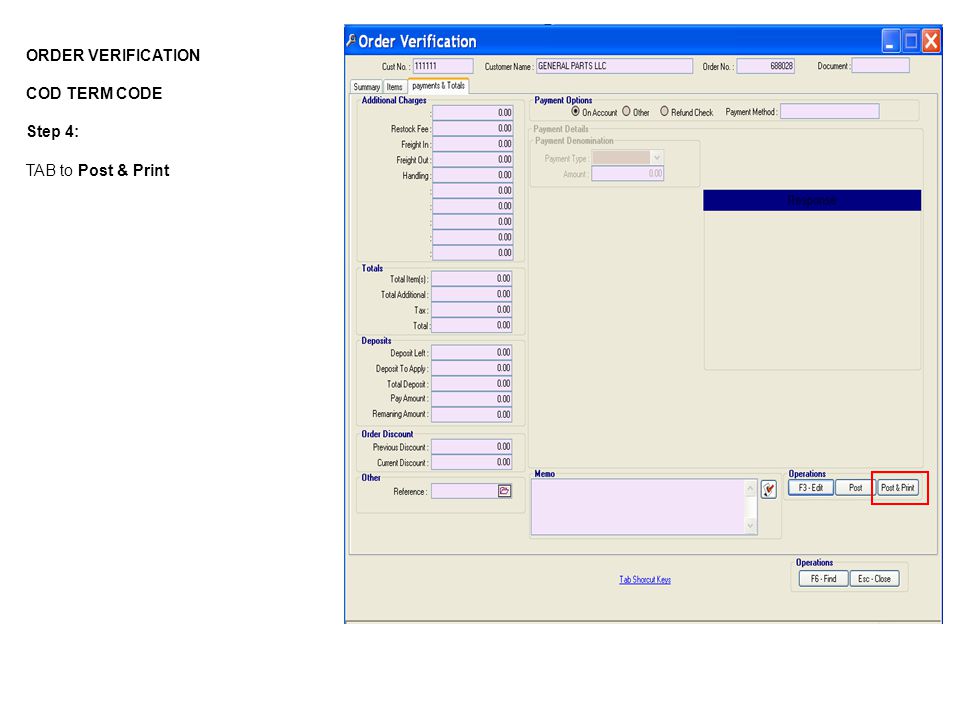
Task: Maximize the Order Verification window
Action: click(x=911, y=41)
